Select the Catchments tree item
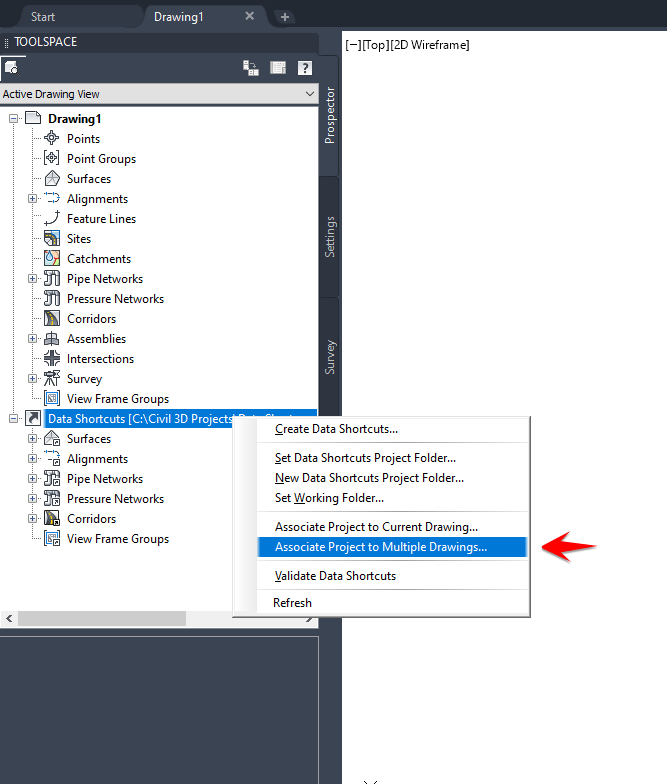667x784 pixels. tap(99, 258)
